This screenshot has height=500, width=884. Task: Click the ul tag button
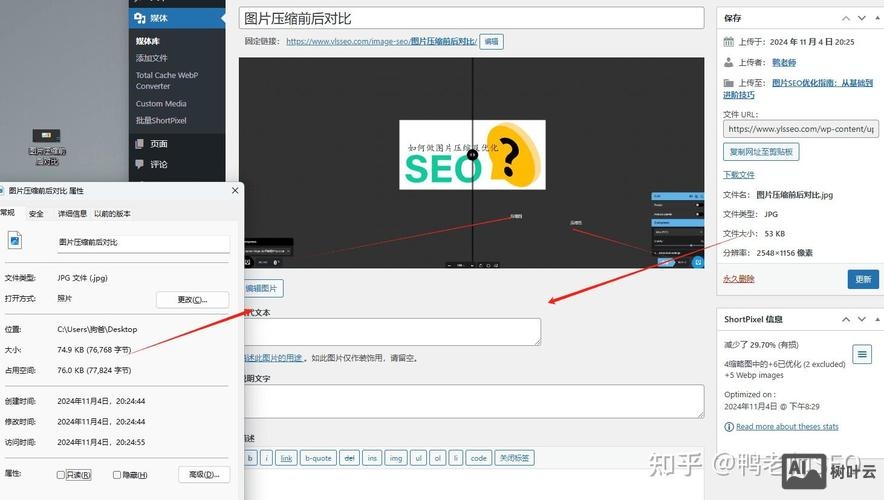(418, 458)
